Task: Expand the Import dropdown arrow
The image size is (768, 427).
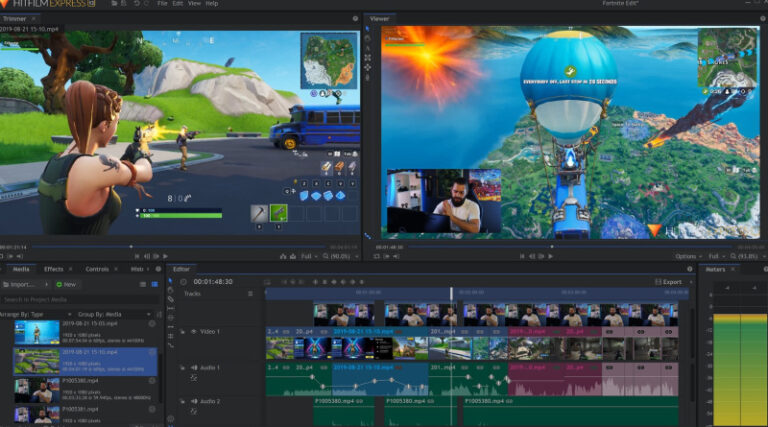Action: (47, 285)
